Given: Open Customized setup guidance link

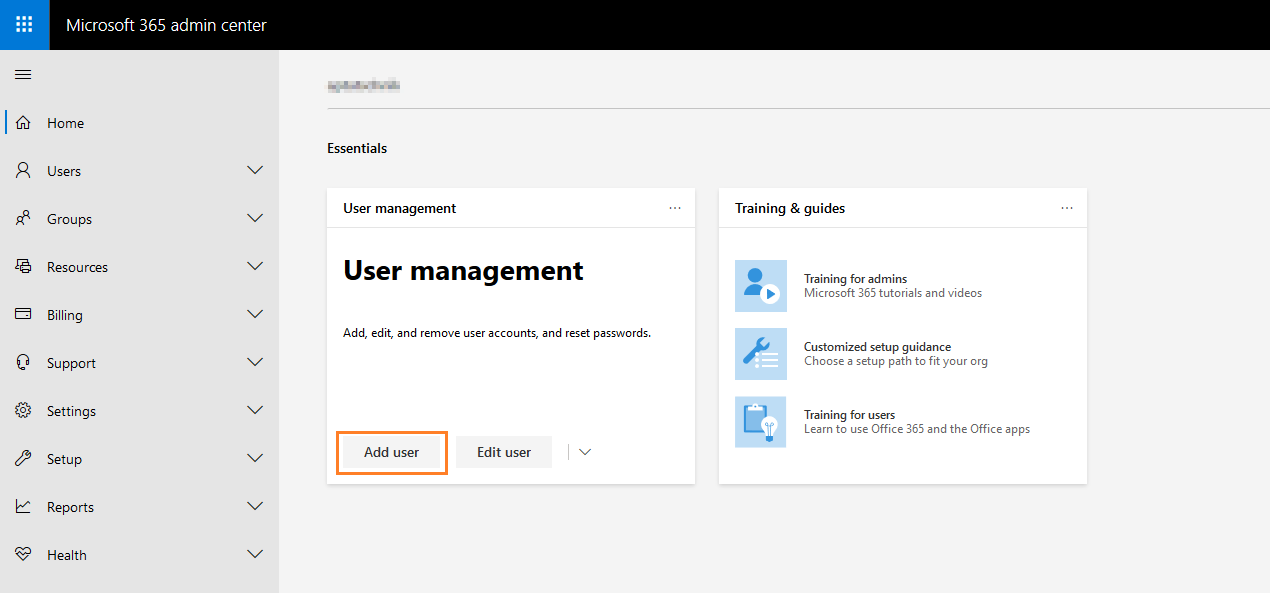Looking at the screenshot, I should [x=877, y=347].
